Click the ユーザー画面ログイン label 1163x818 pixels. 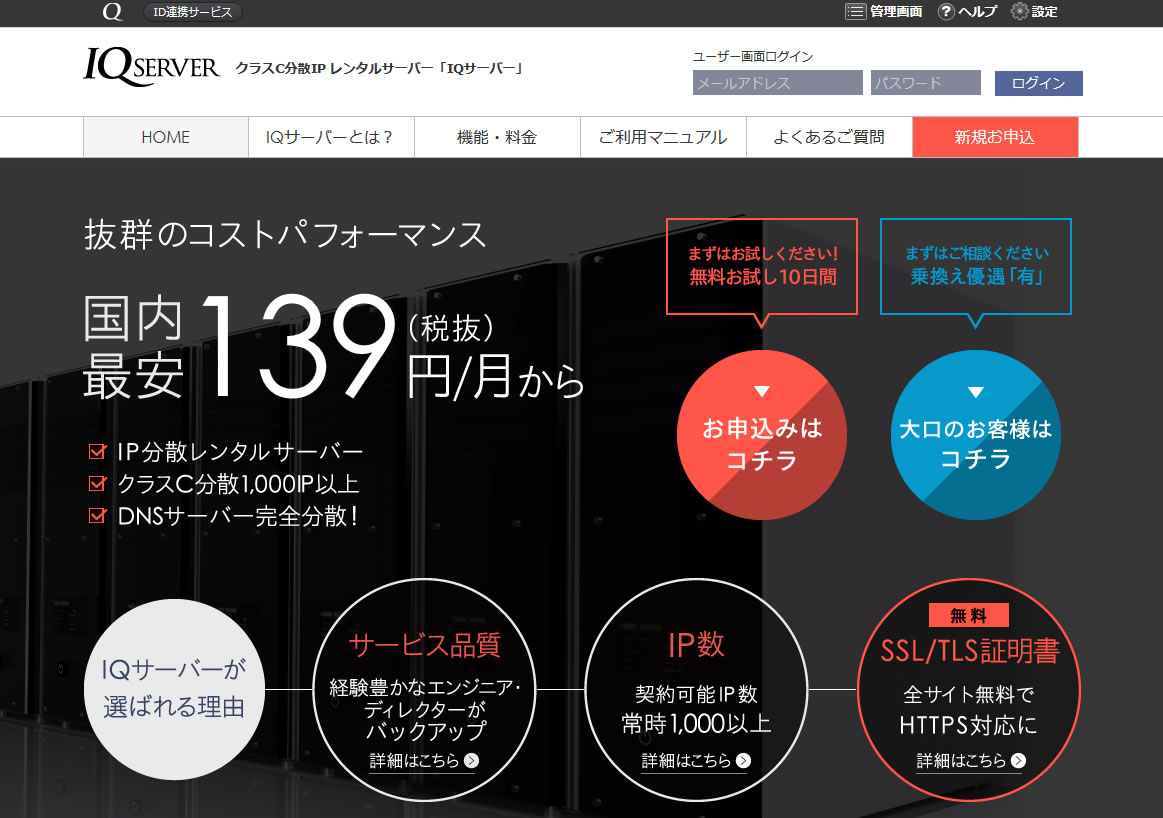click(x=753, y=56)
